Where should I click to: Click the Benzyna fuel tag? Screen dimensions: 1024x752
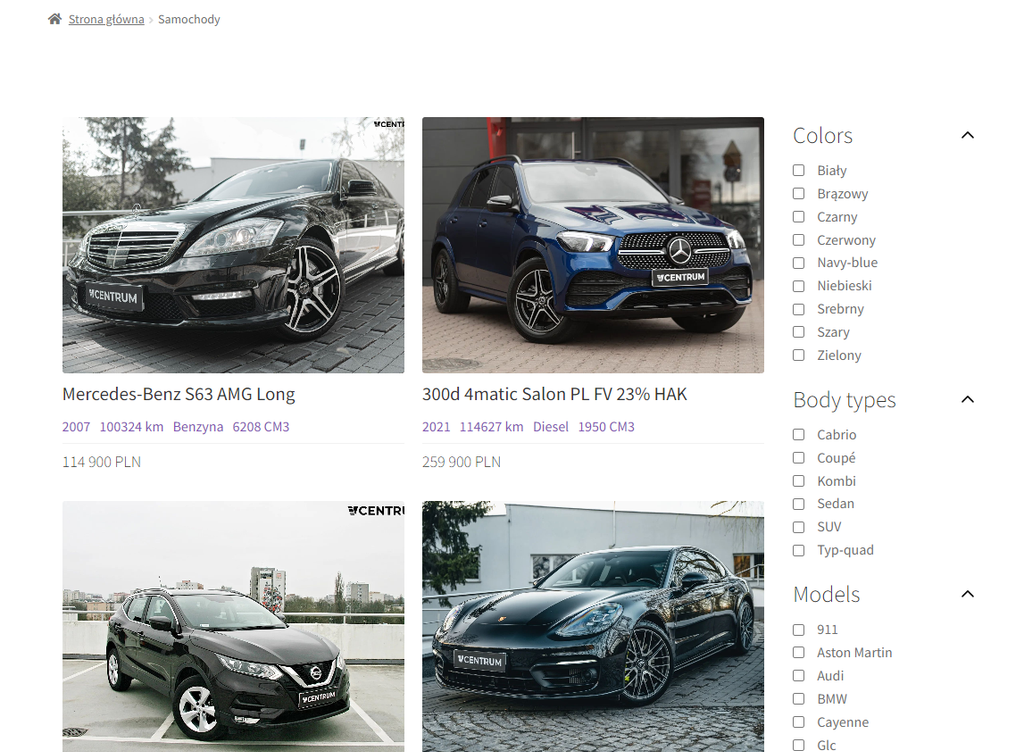pyautogui.click(x=198, y=427)
